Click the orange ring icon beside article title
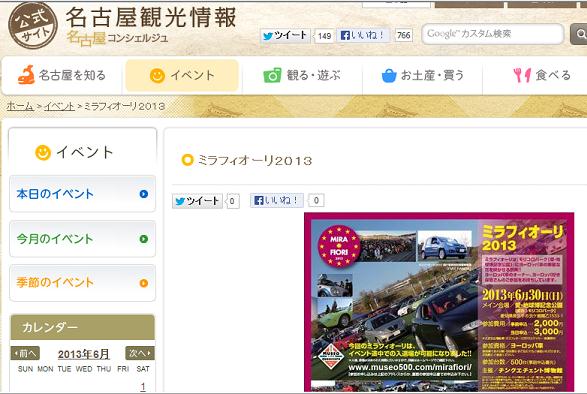Screen dimensions: 587x394 187,160
